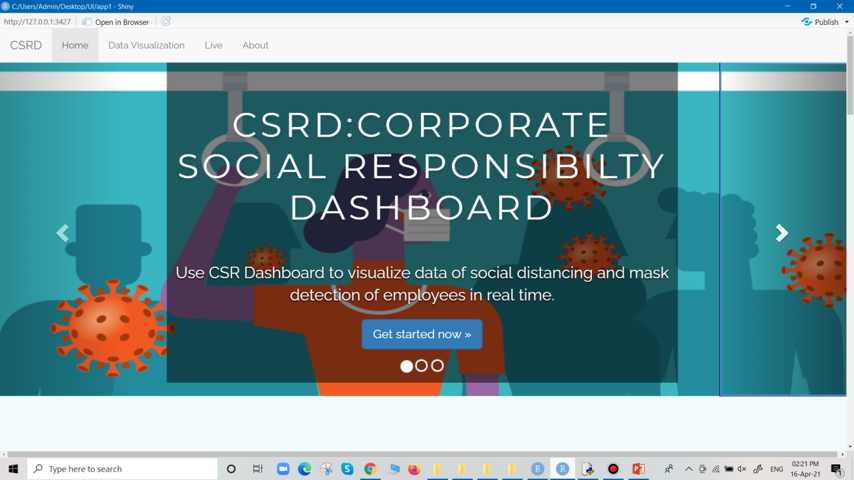
Task: Open Cortana circle icon
Action: pos(231,469)
